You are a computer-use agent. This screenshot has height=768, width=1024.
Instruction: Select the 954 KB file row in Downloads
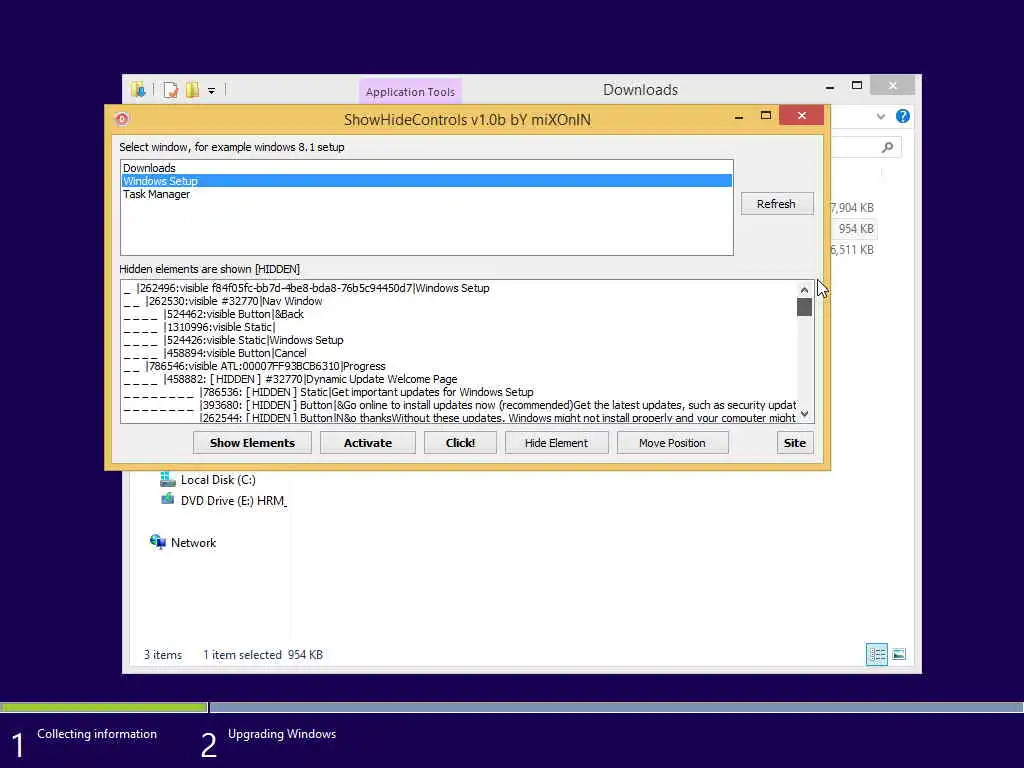coord(856,229)
